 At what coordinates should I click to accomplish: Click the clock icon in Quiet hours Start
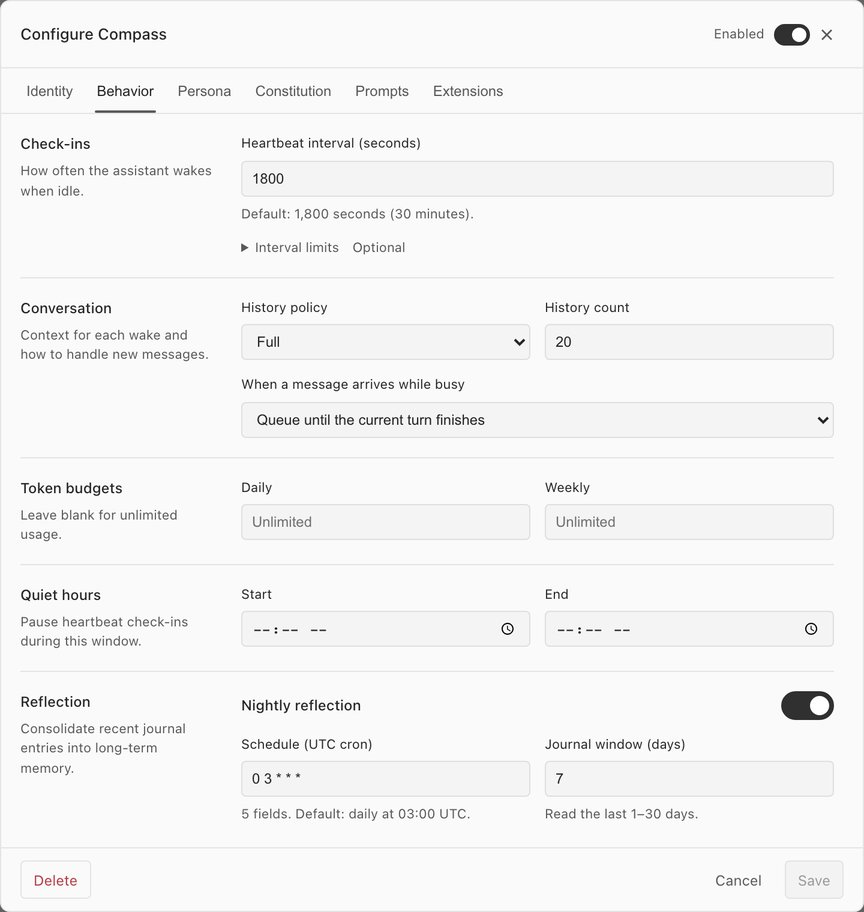pyautogui.click(x=507, y=629)
